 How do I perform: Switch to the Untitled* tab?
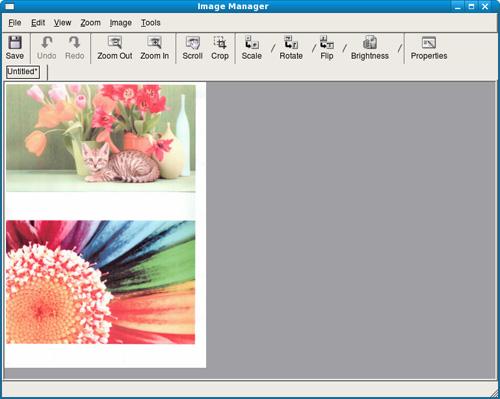tap(23, 72)
